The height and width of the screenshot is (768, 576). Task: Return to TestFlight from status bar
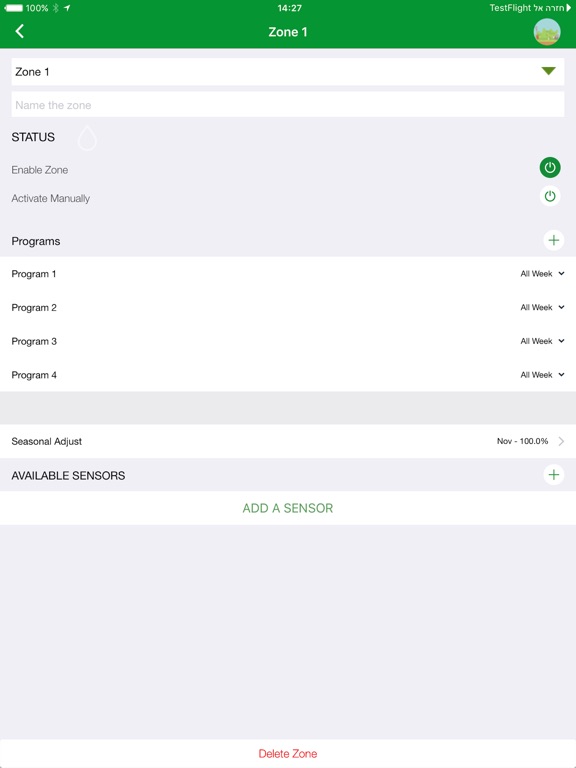point(530,8)
